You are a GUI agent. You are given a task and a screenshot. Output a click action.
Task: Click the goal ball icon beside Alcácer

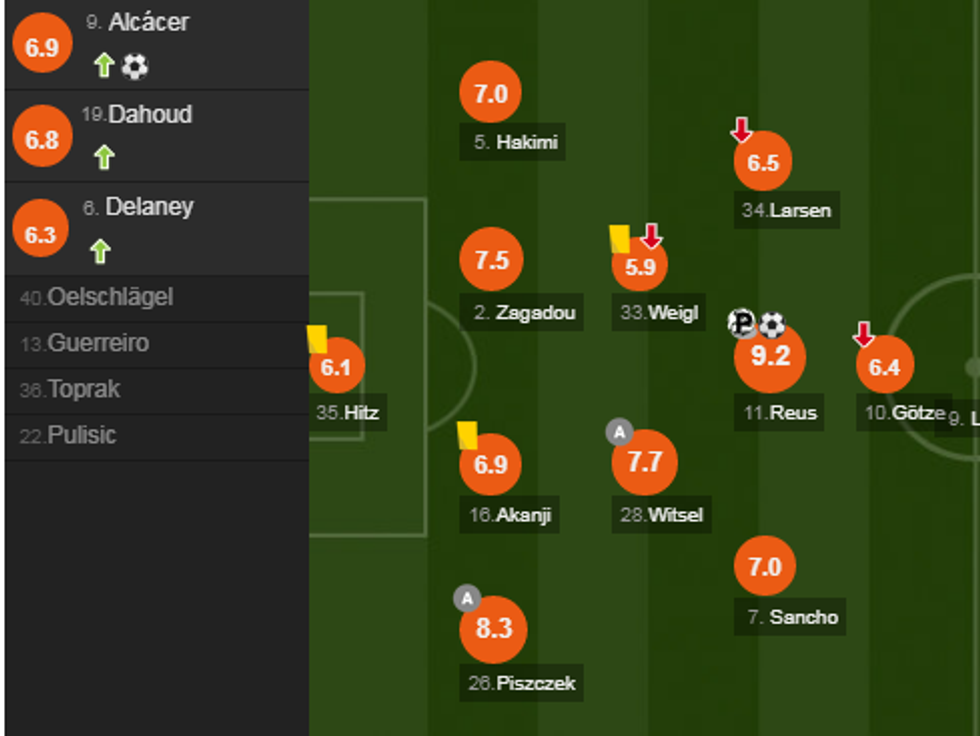pyautogui.click(x=135, y=67)
